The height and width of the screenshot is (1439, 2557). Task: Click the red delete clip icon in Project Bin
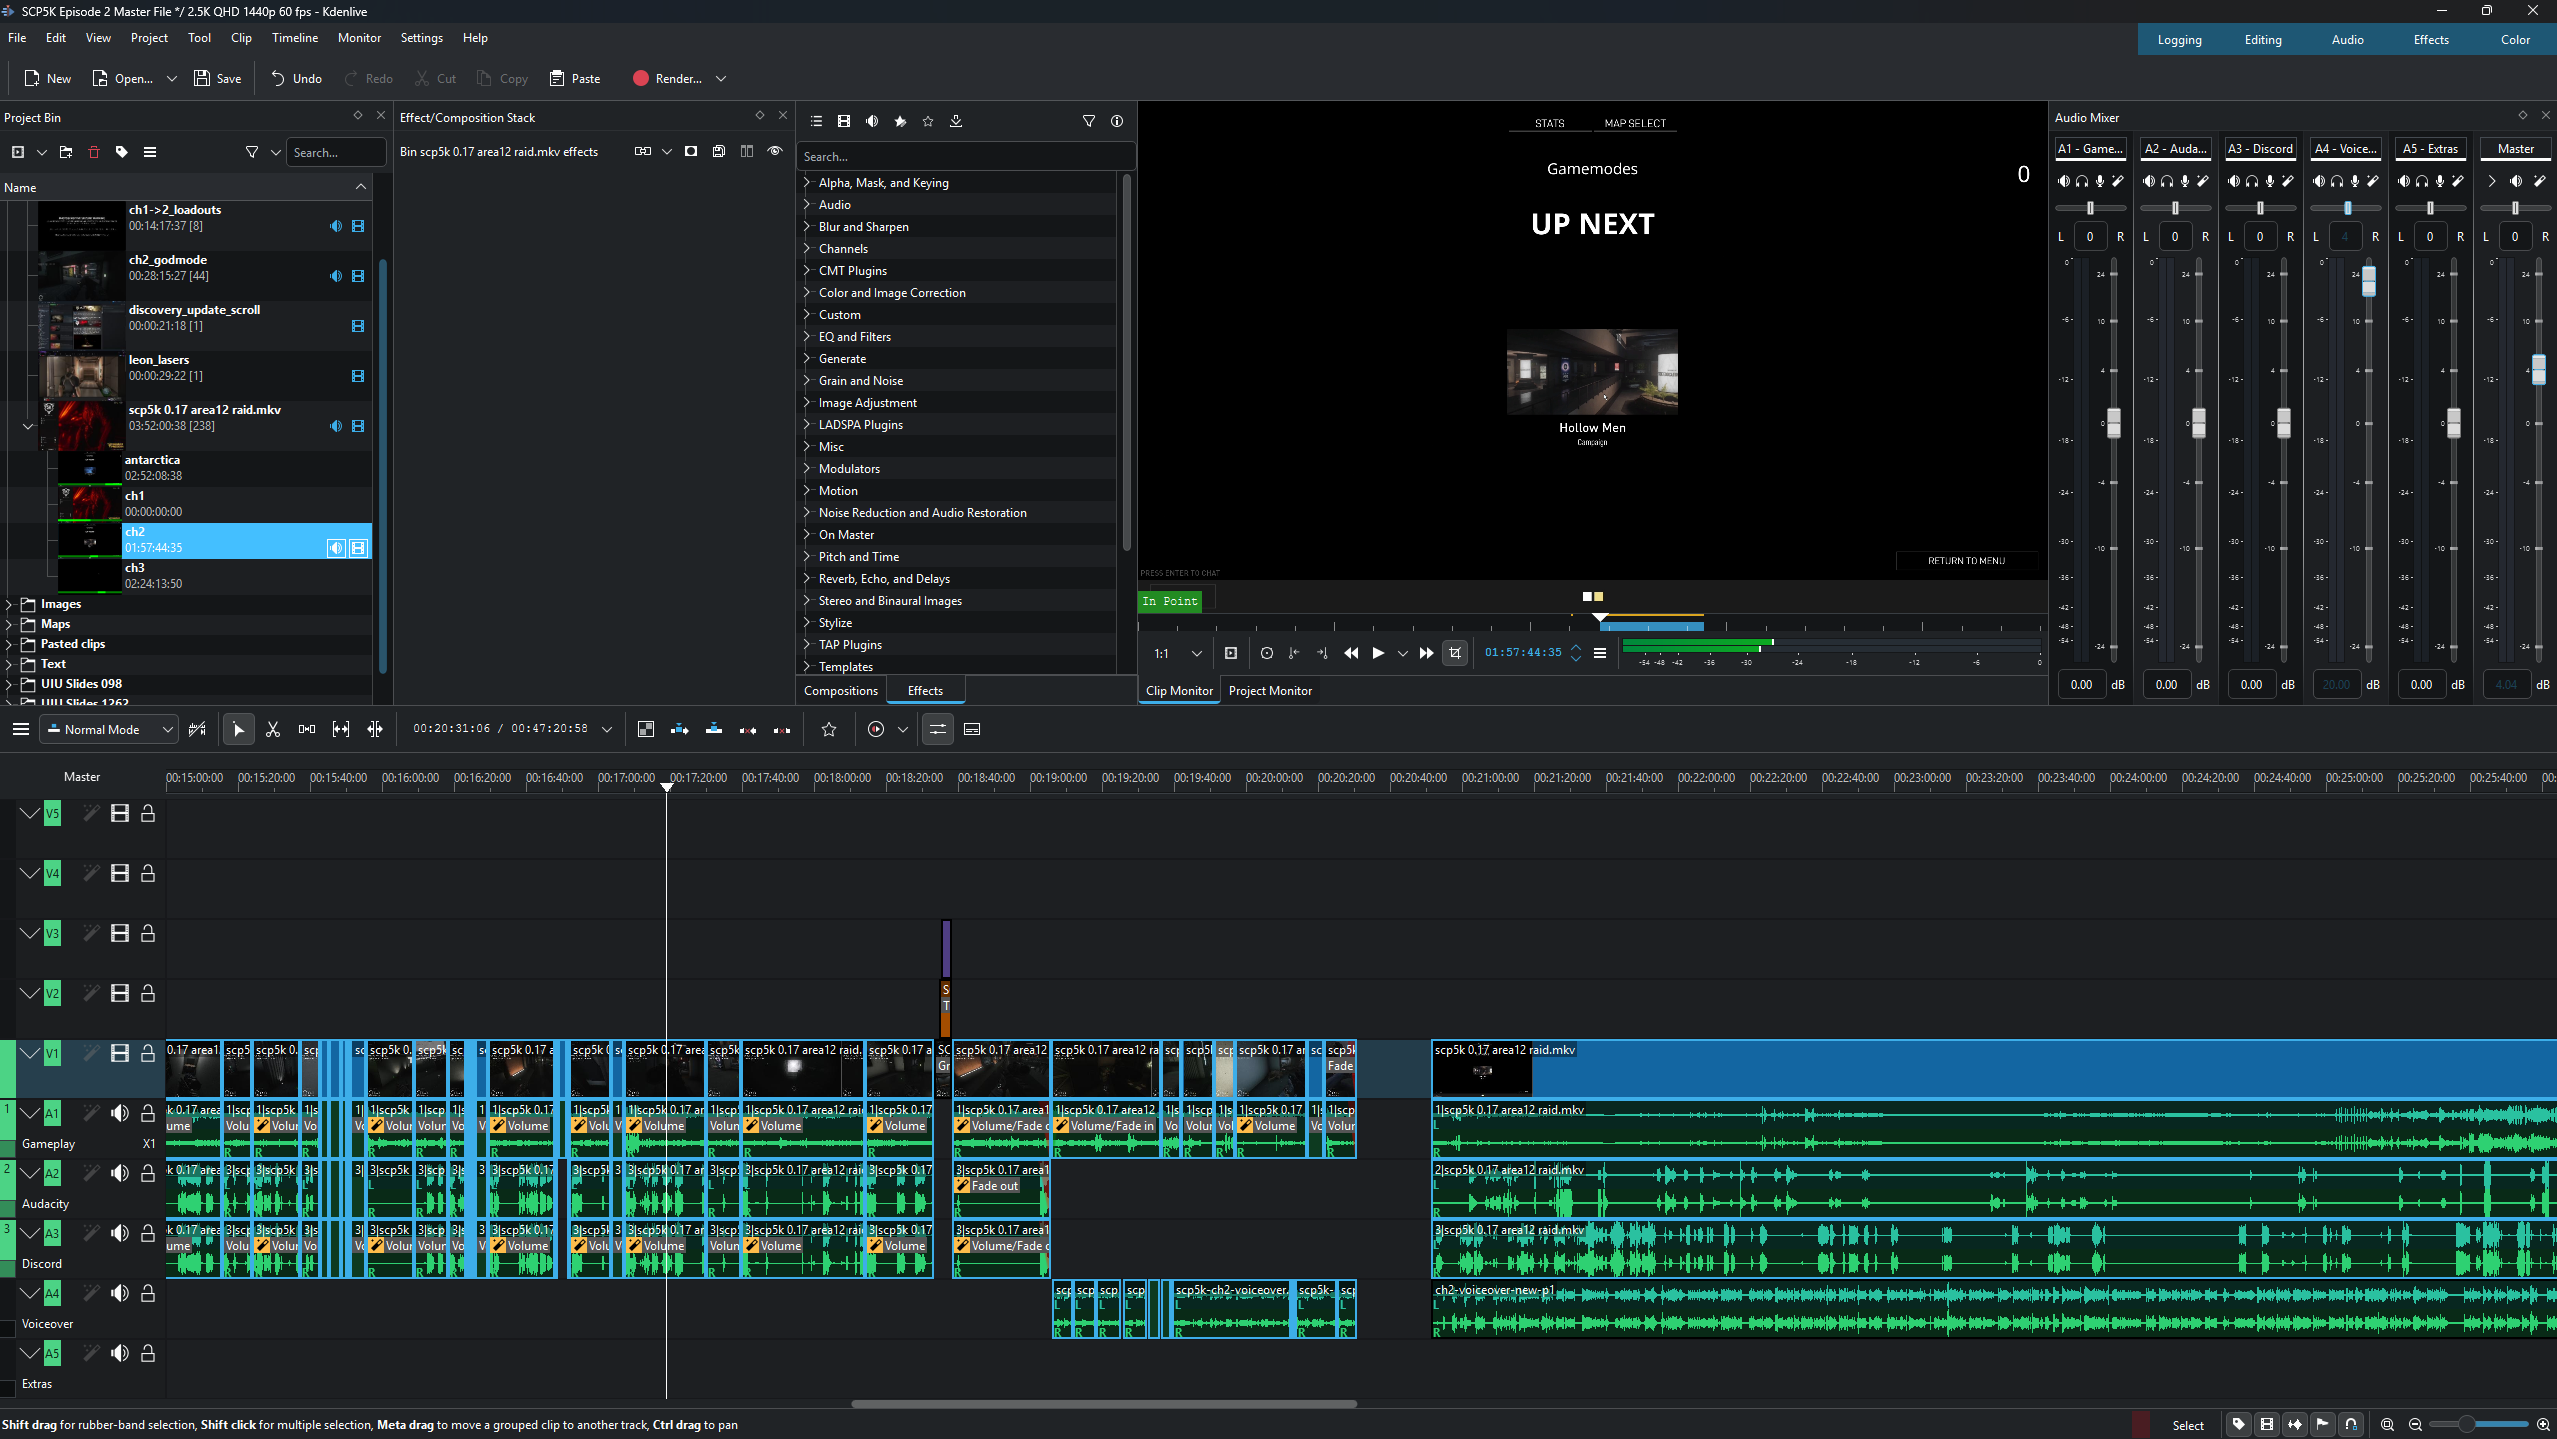[94, 152]
